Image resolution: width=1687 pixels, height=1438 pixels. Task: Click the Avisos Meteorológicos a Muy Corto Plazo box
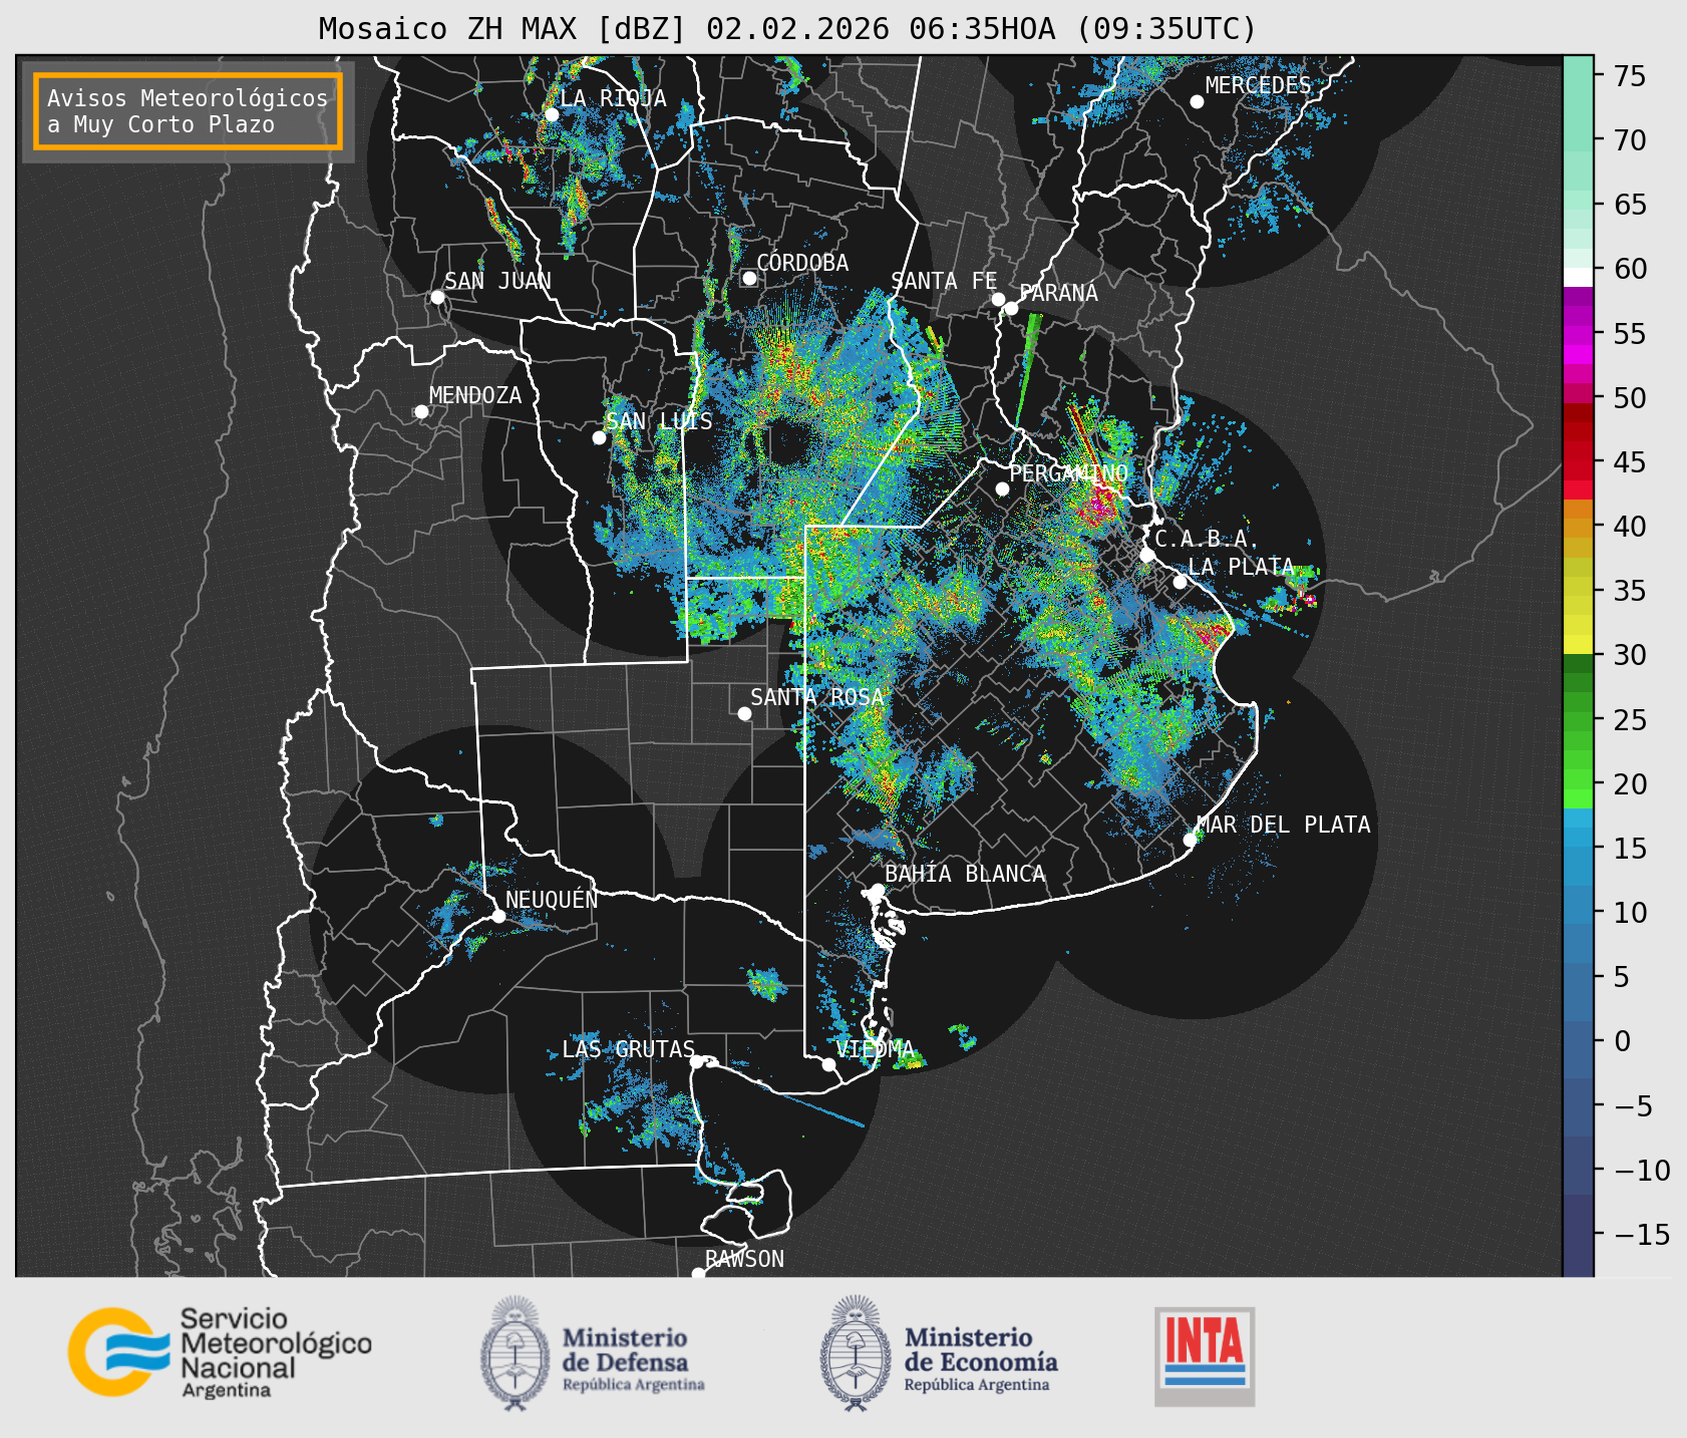188,111
